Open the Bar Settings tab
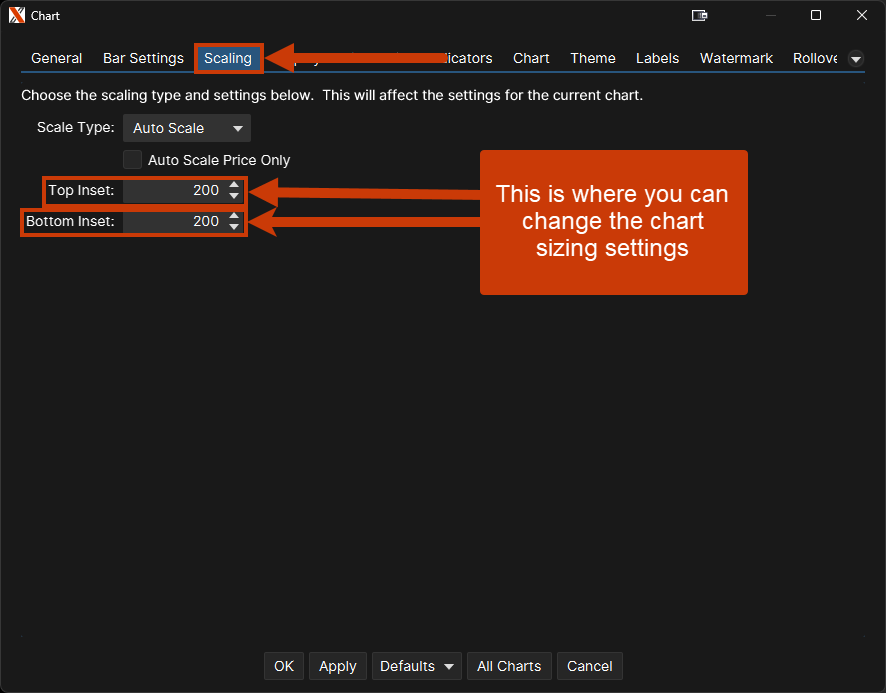886x693 pixels. (143, 58)
